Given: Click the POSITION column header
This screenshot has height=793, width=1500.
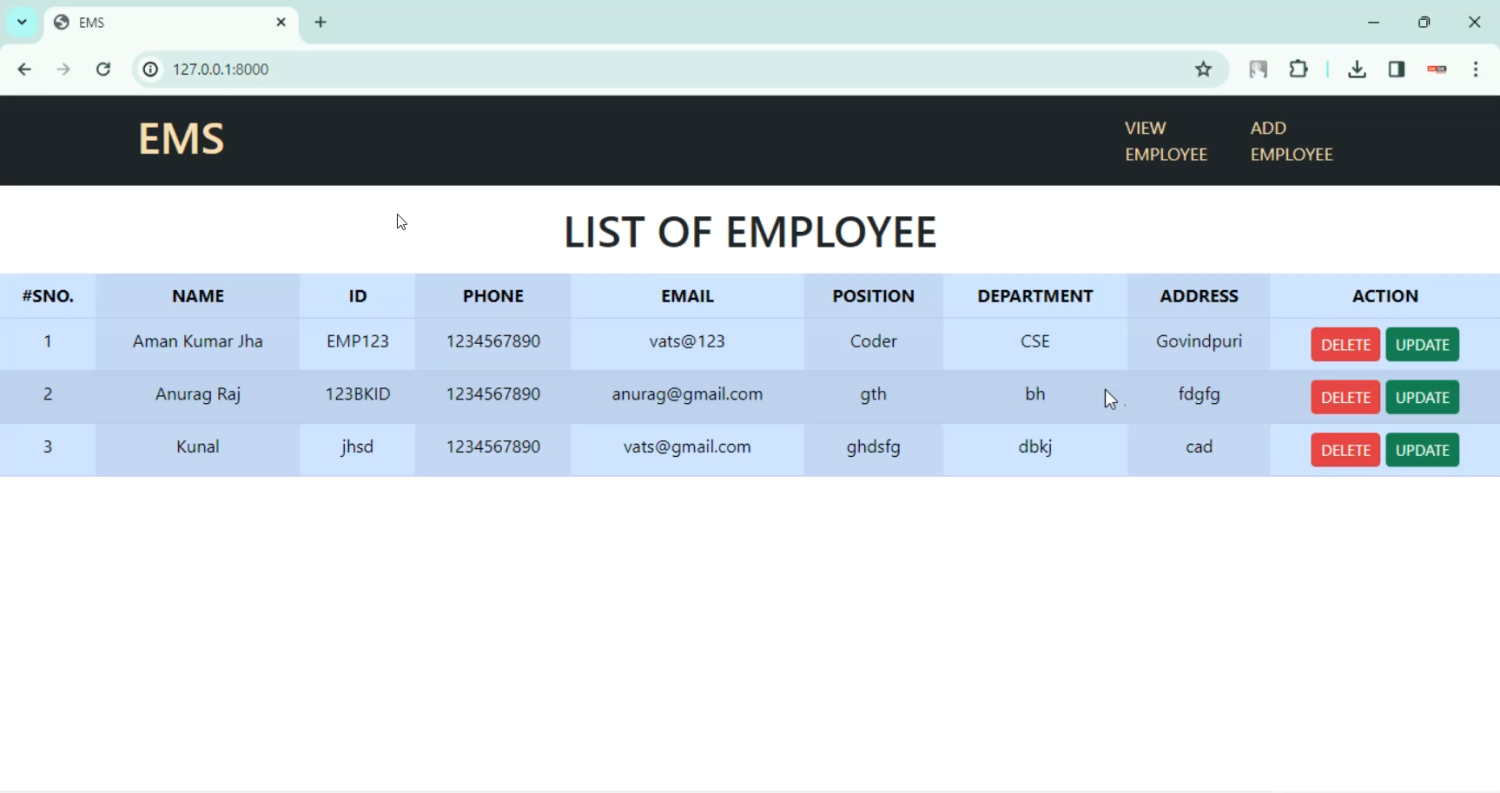Looking at the screenshot, I should click(x=873, y=296).
